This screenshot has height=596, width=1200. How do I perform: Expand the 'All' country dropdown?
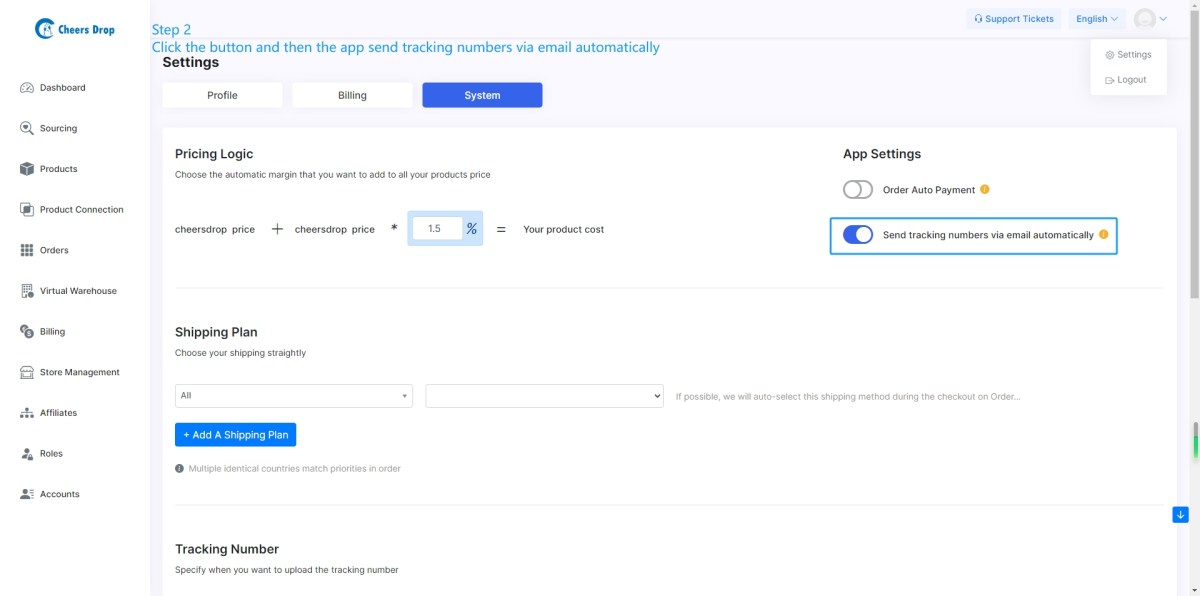point(293,396)
